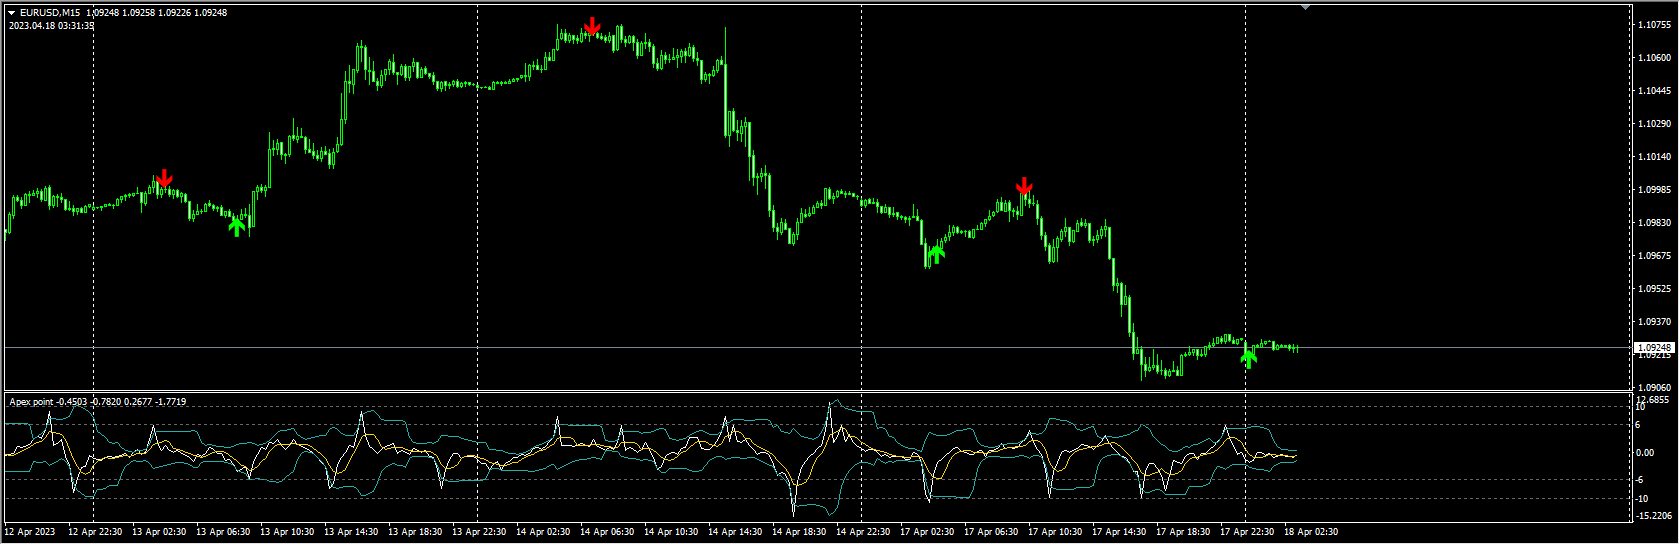Image resolution: width=1680 pixels, height=545 pixels.
Task: Click the -15.2206 indicator scale minimum value
Action: [1654, 516]
